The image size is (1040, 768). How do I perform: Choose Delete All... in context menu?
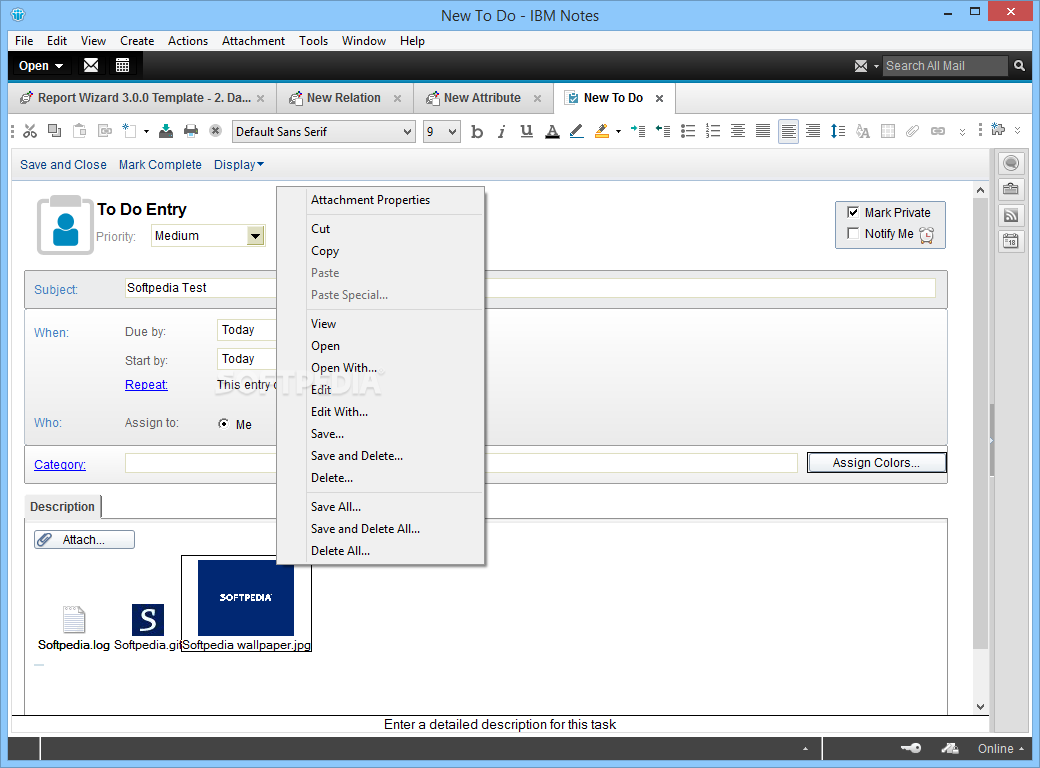pyautogui.click(x=340, y=550)
